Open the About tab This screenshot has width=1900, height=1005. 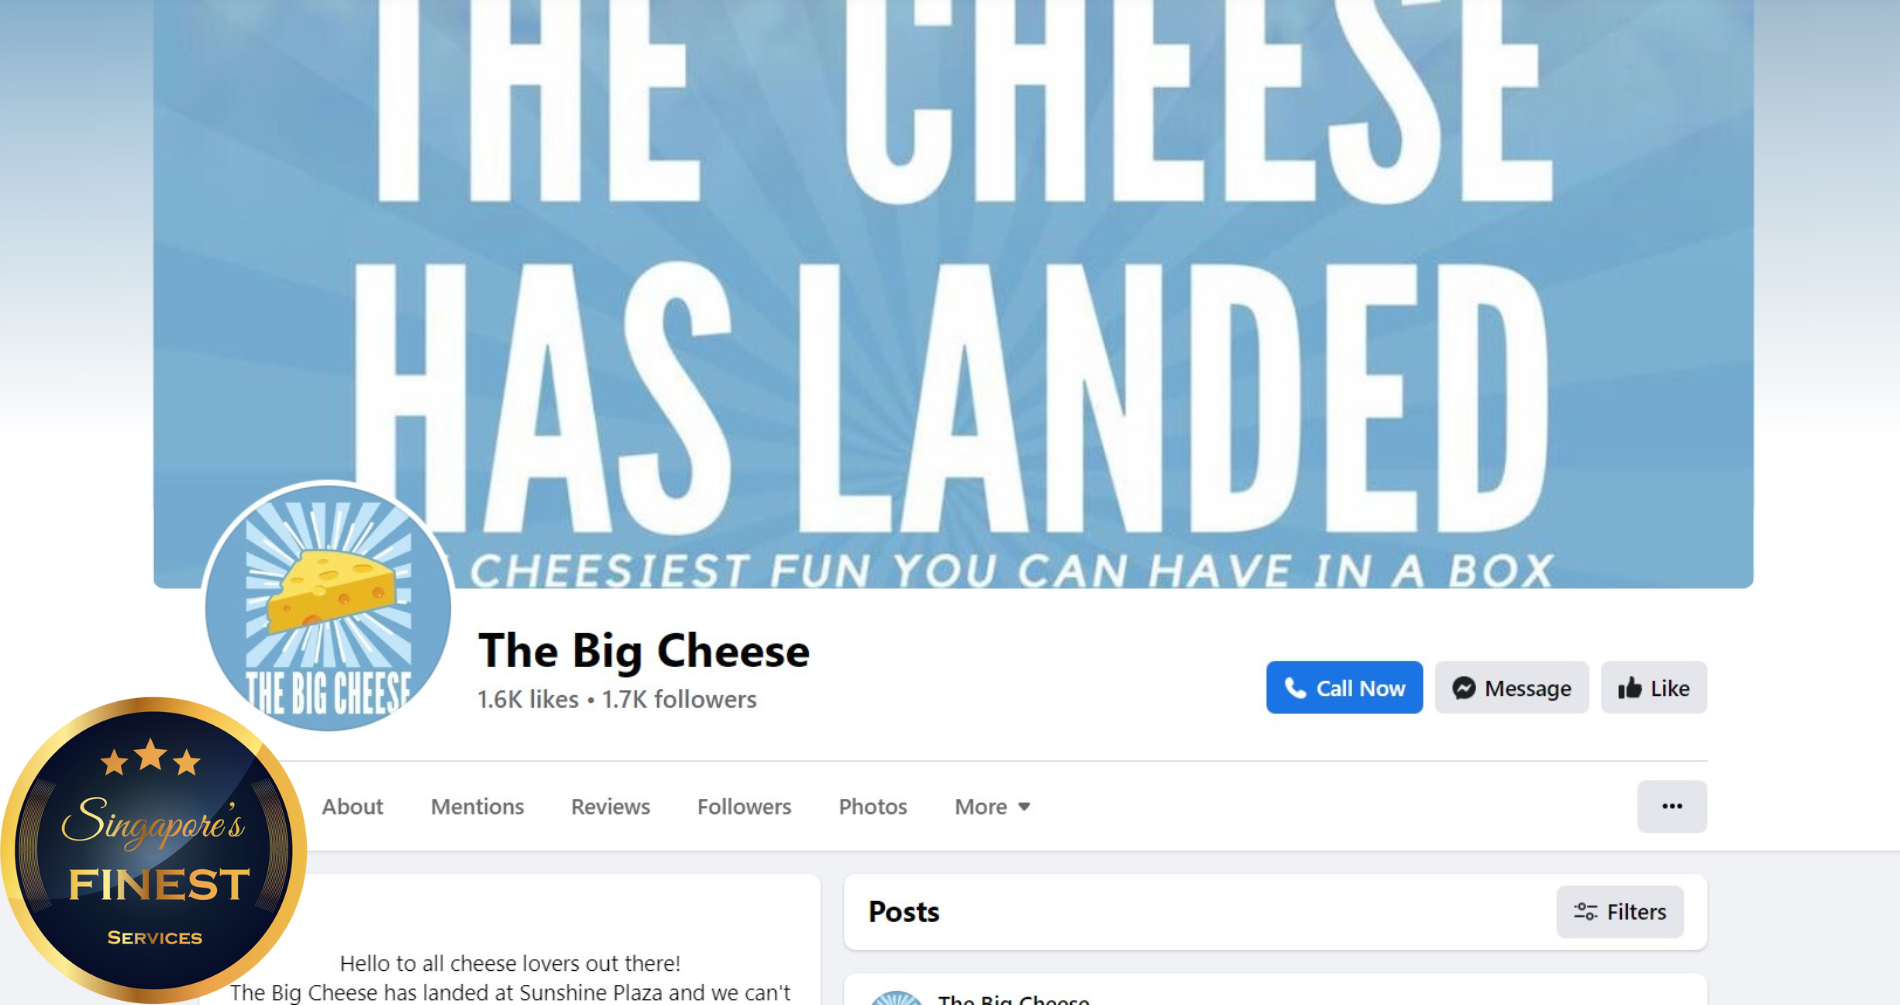click(x=352, y=807)
